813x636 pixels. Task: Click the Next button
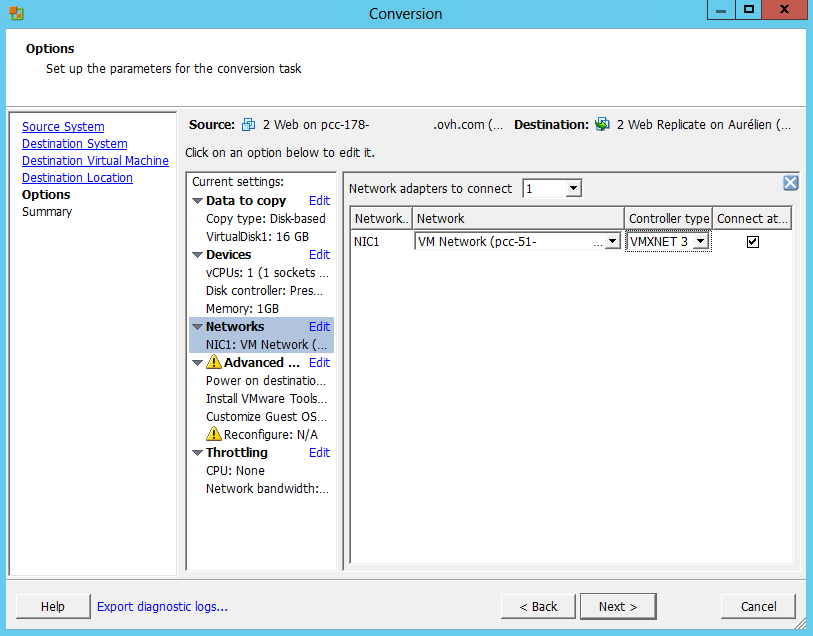coord(617,606)
